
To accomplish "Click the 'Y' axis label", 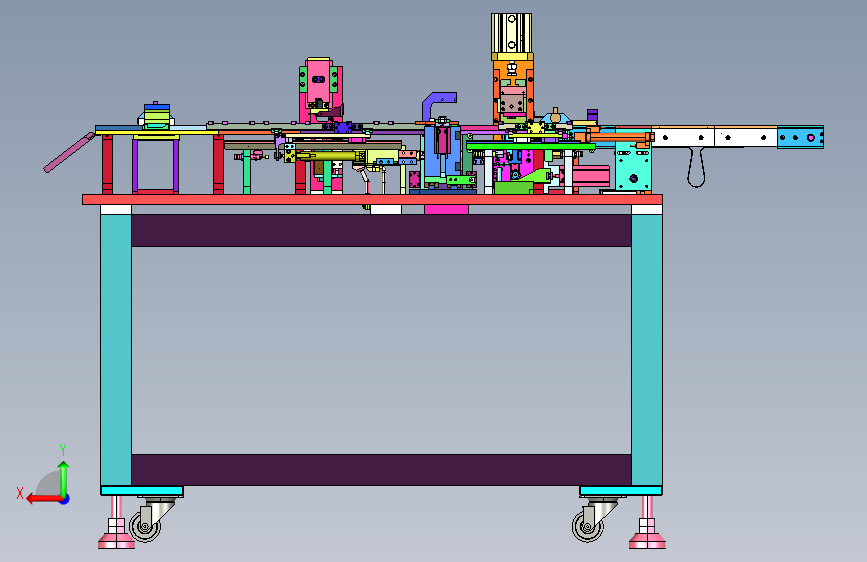I will click(x=63, y=449).
